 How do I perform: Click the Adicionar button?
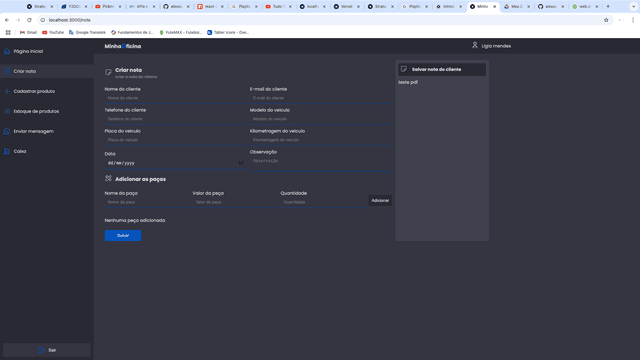click(380, 200)
